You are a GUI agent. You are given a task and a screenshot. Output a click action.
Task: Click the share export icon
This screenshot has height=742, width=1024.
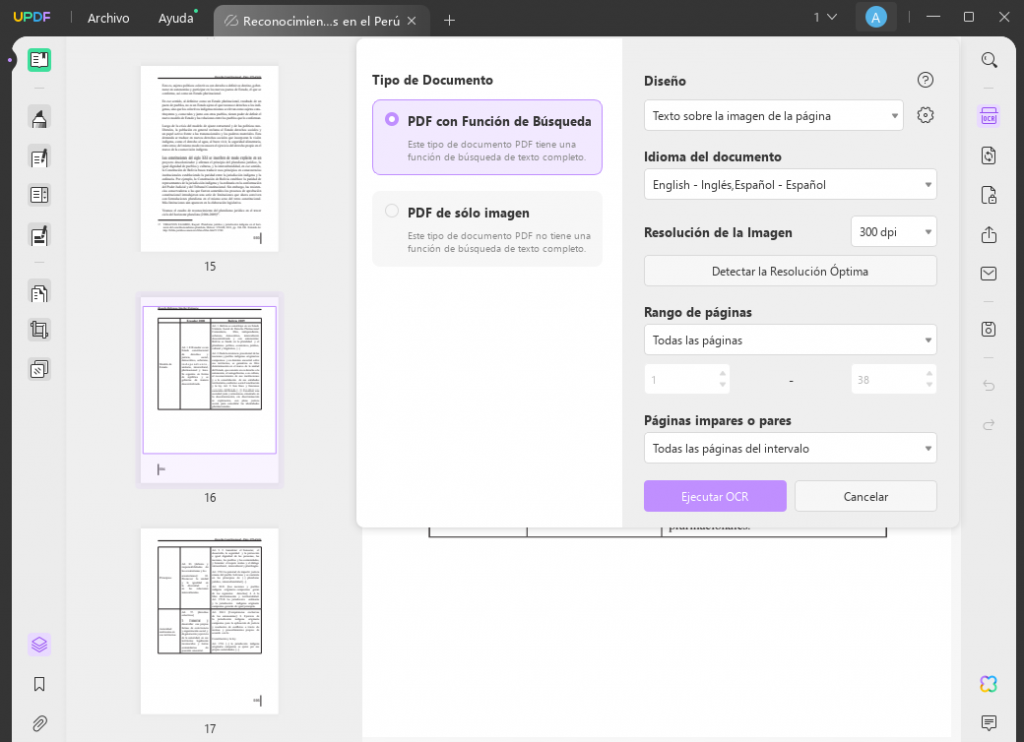(x=988, y=234)
